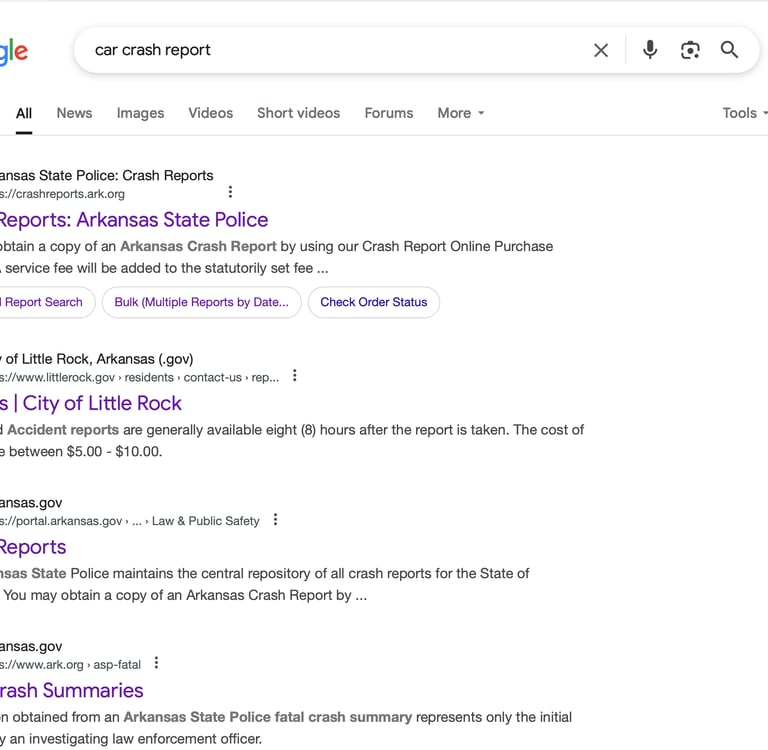Switch to the Short videos tab
This screenshot has height=750, width=768.
(x=298, y=113)
